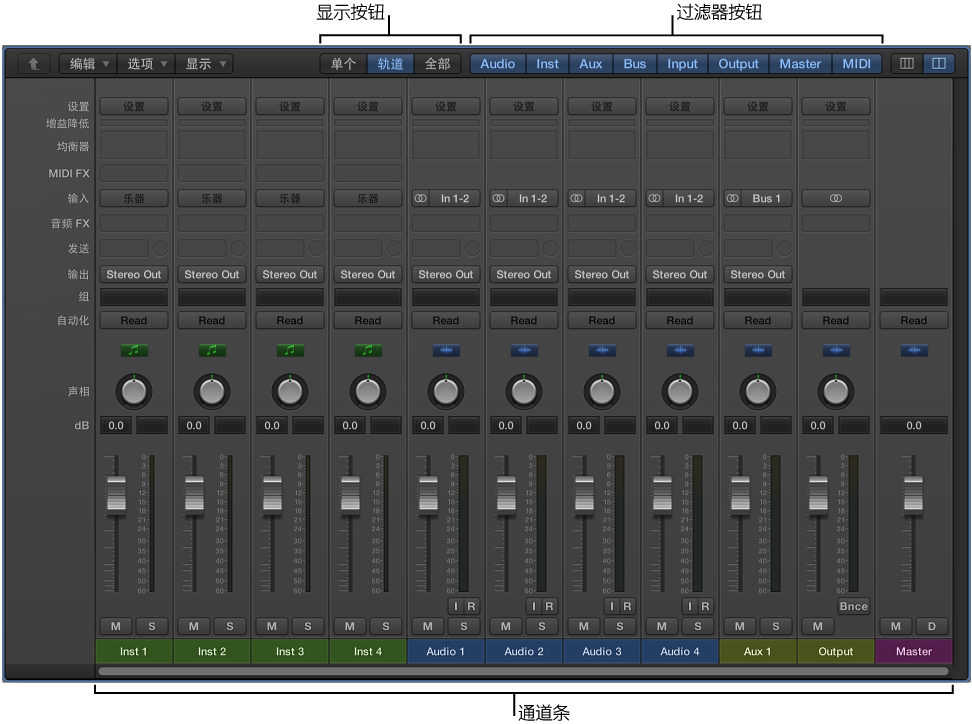
Task: Click the 设置 button on Audio 3
Action: point(602,107)
